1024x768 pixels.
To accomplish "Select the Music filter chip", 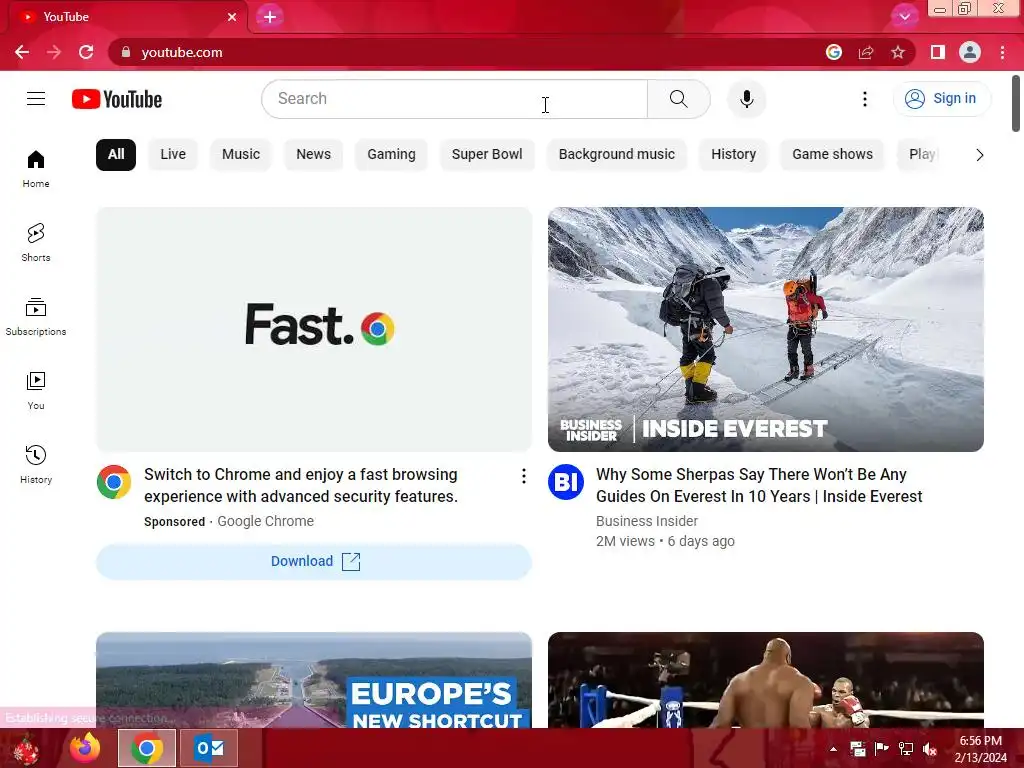I will [x=241, y=155].
